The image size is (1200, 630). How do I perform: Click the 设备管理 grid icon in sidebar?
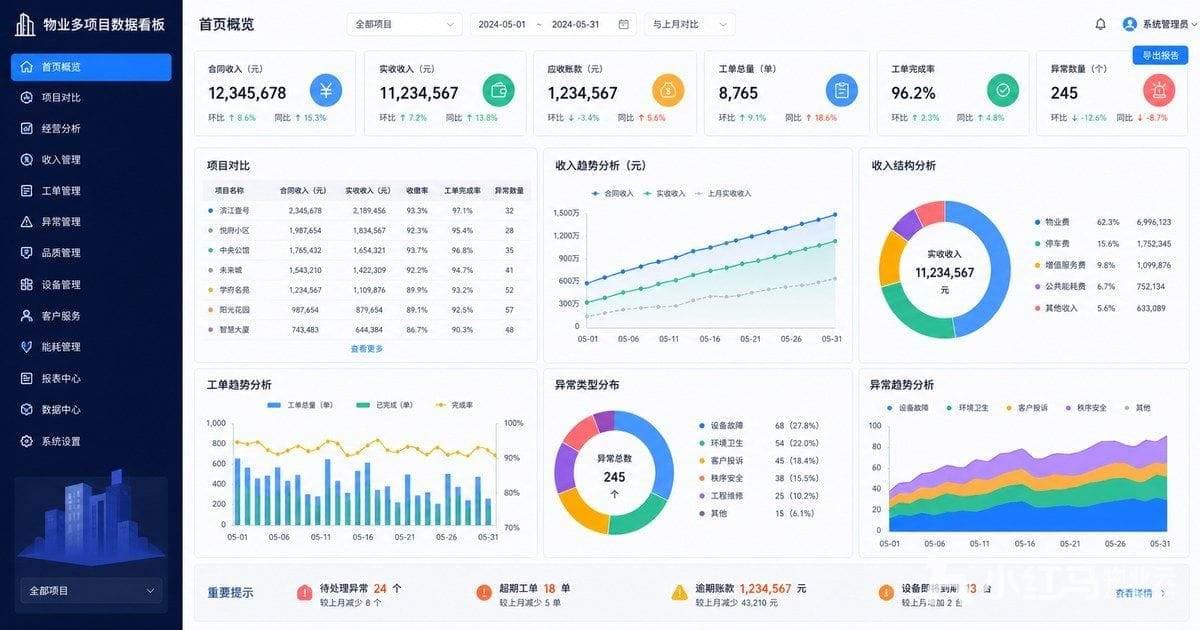[26, 285]
